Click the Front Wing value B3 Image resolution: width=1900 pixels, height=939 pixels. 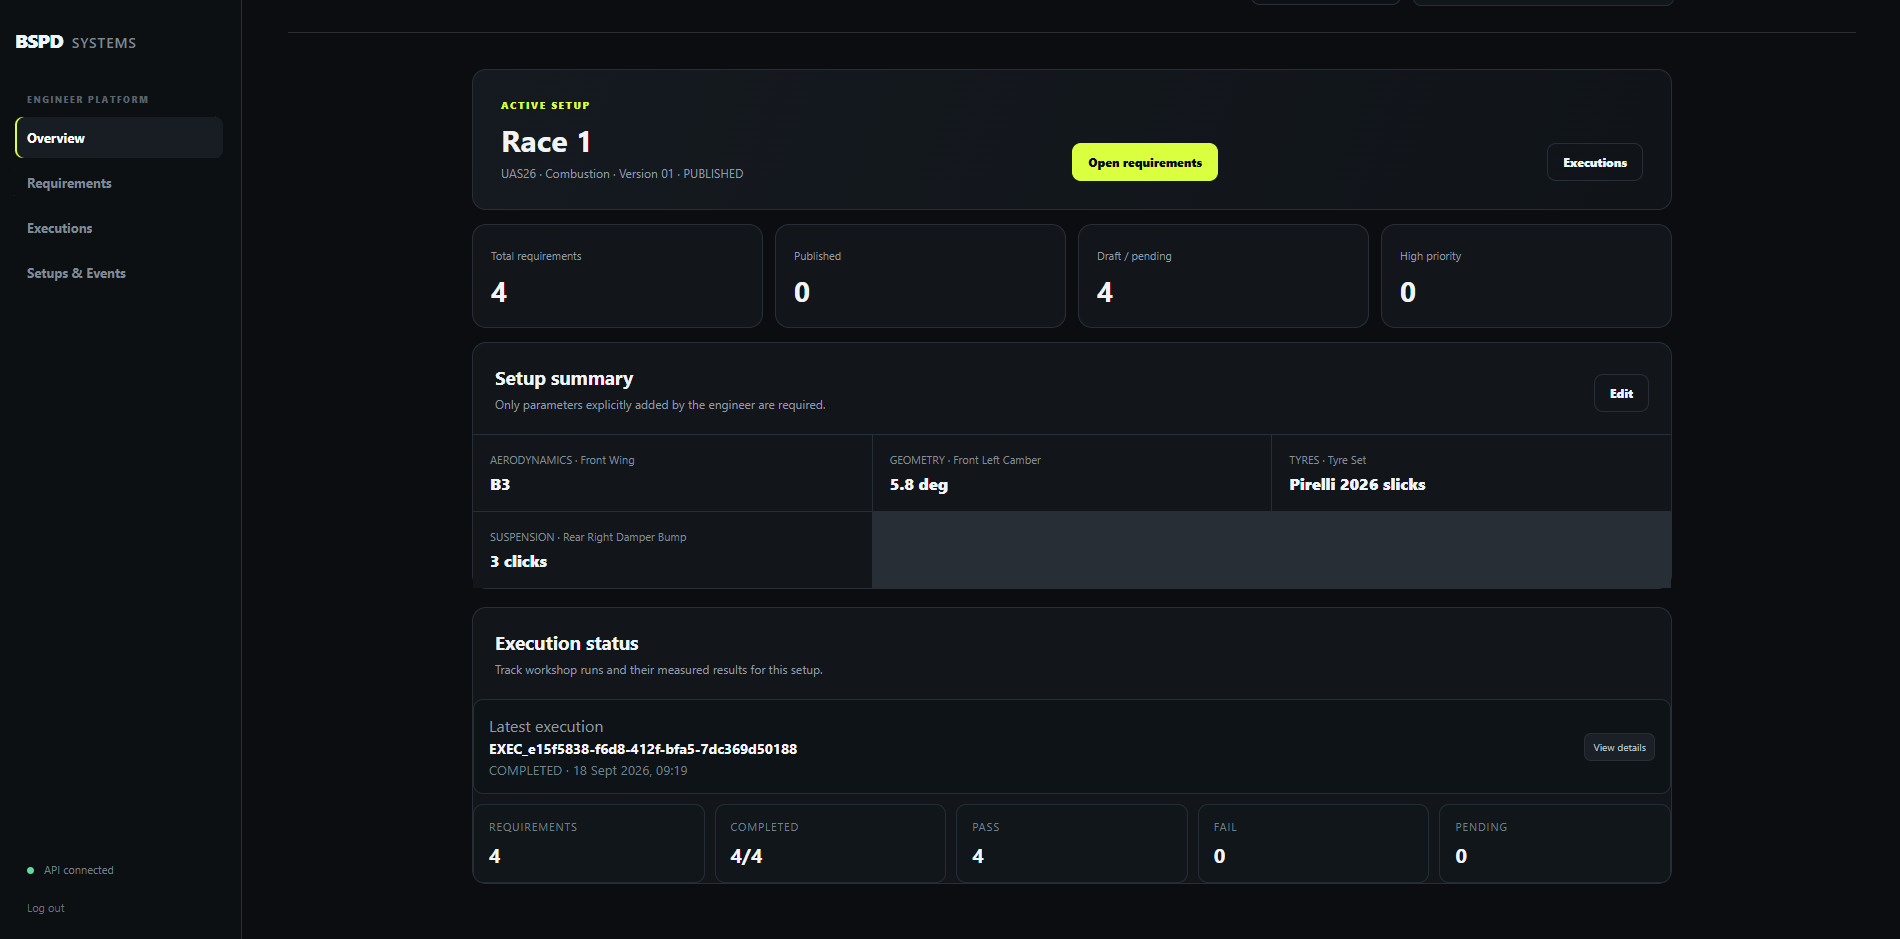pos(500,484)
